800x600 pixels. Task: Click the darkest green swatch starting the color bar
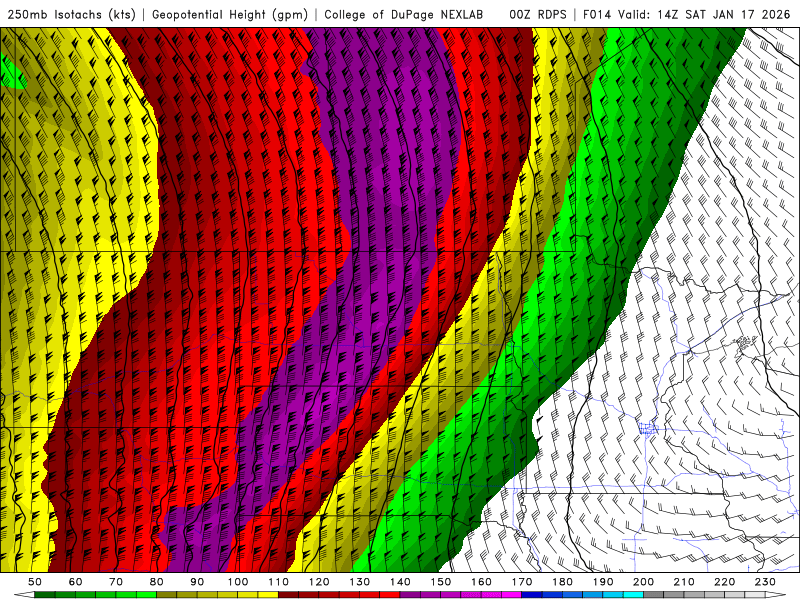click(x=45, y=595)
